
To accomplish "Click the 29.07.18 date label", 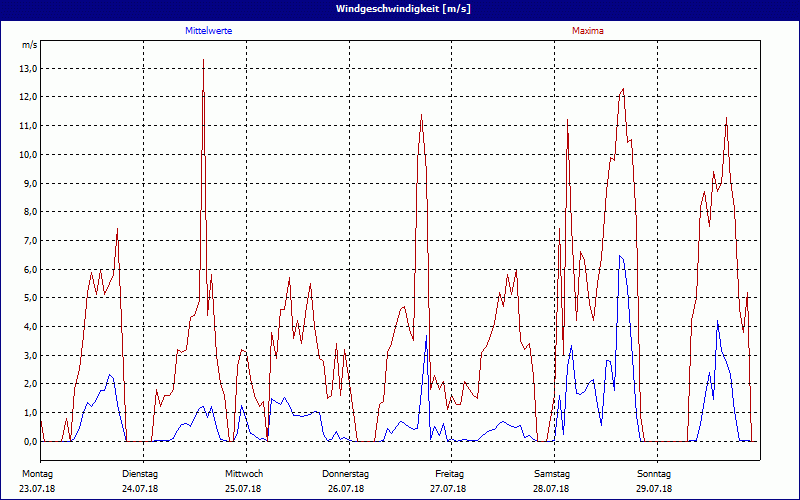I will pos(654,489).
